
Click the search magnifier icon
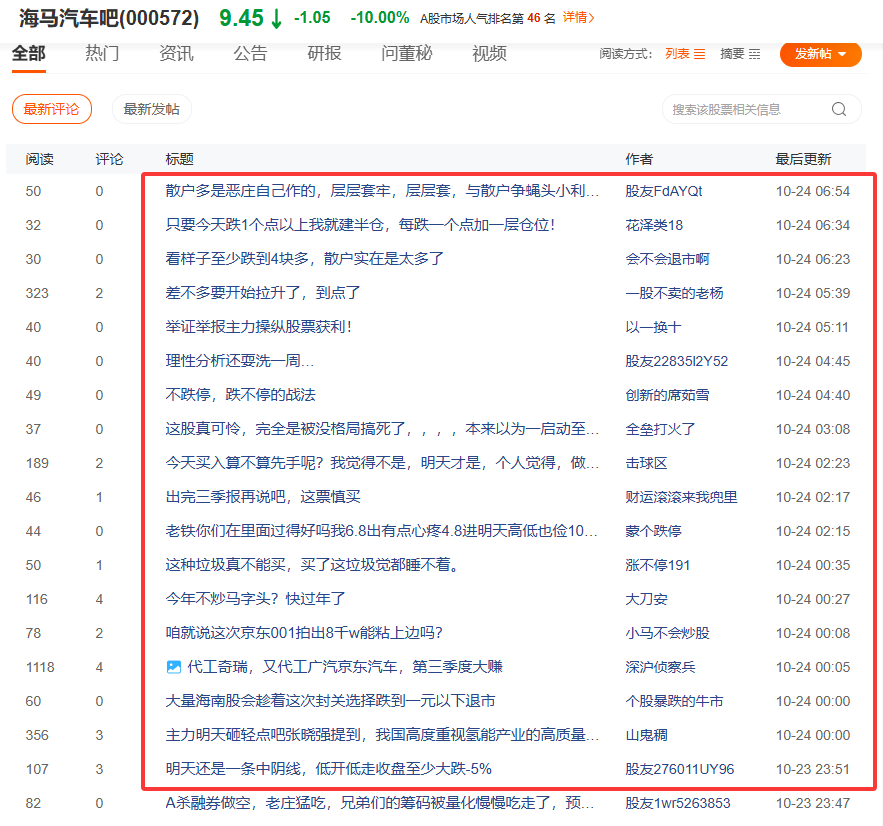tap(839, 109)
